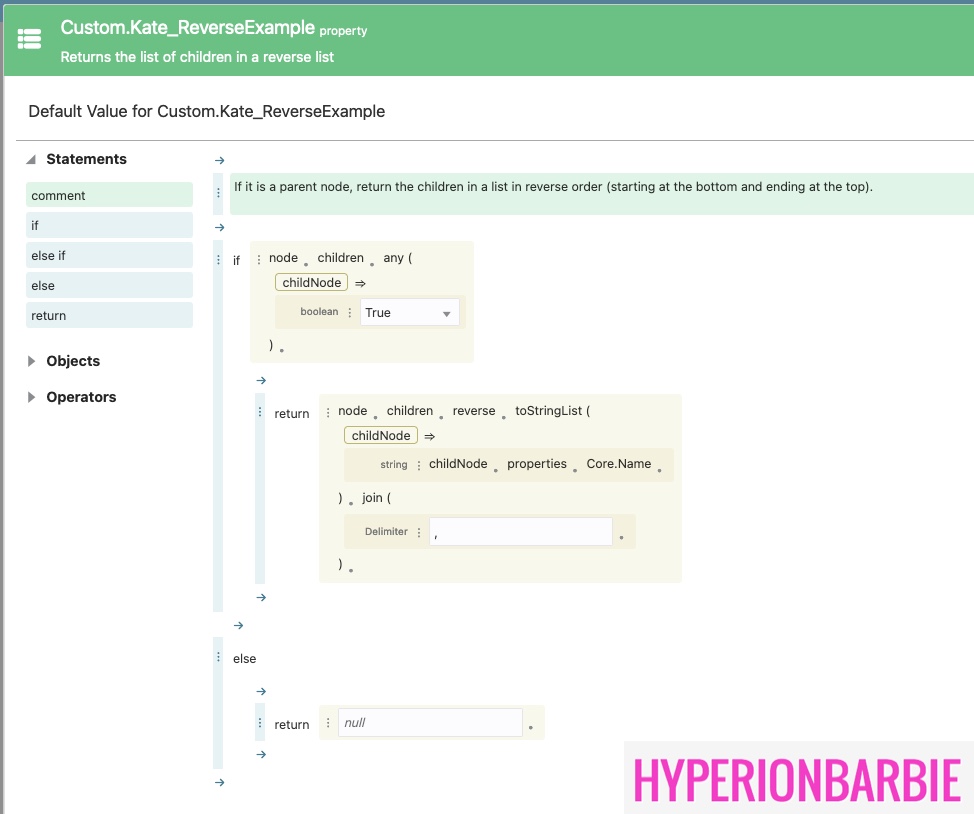Click the drag handle beside the comment block
Image resolution: width=974 pixels, height=814 pixels.
(x=219, y=194)
